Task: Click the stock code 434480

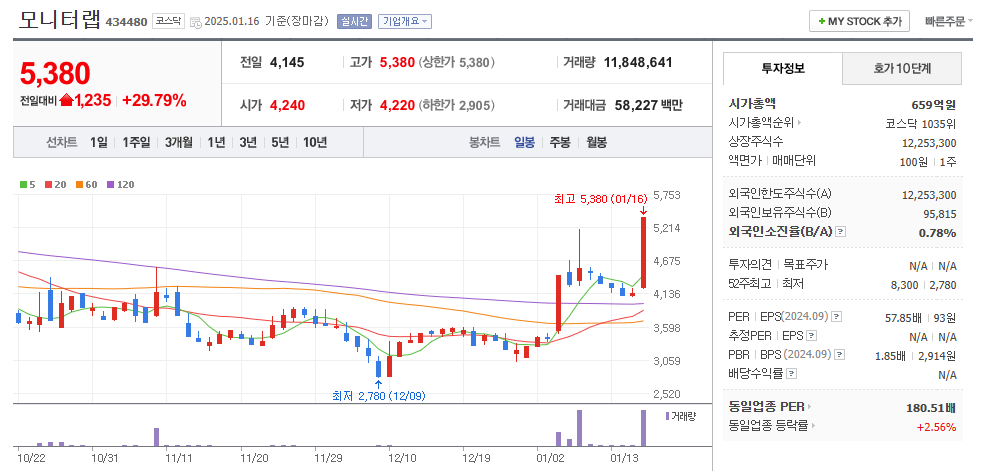Action: point(126,23)
